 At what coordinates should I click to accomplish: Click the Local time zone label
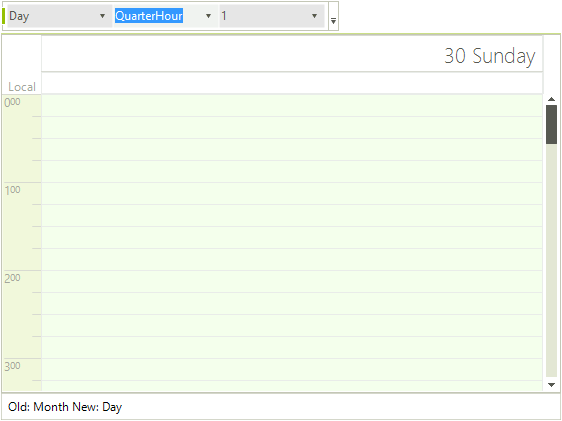(x=22, y=87)
